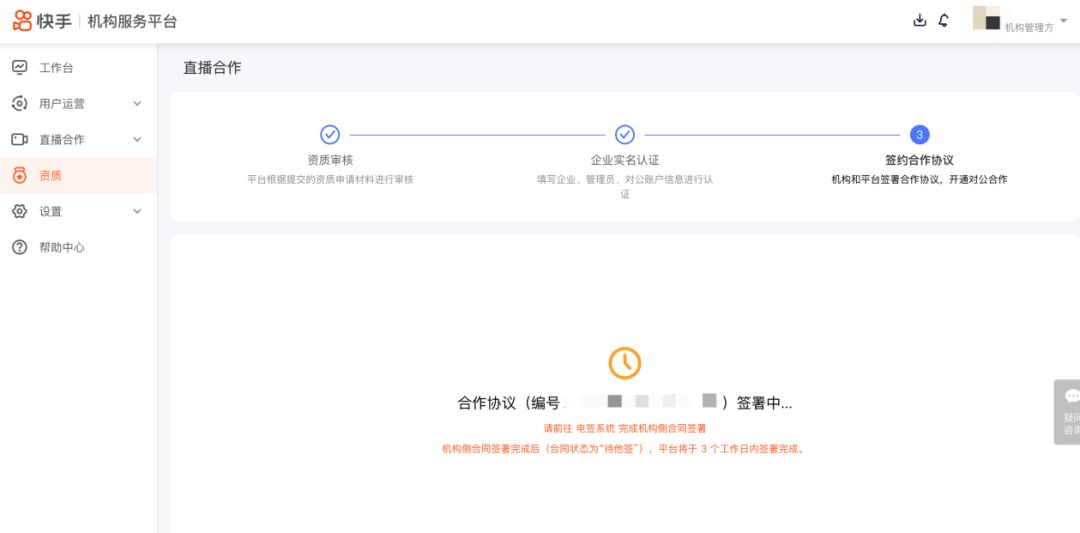This screenshot has height=533, width=1080.
Task: Expand the 机构管理方 account dropdown arrow
Action: click(1063, 20)
